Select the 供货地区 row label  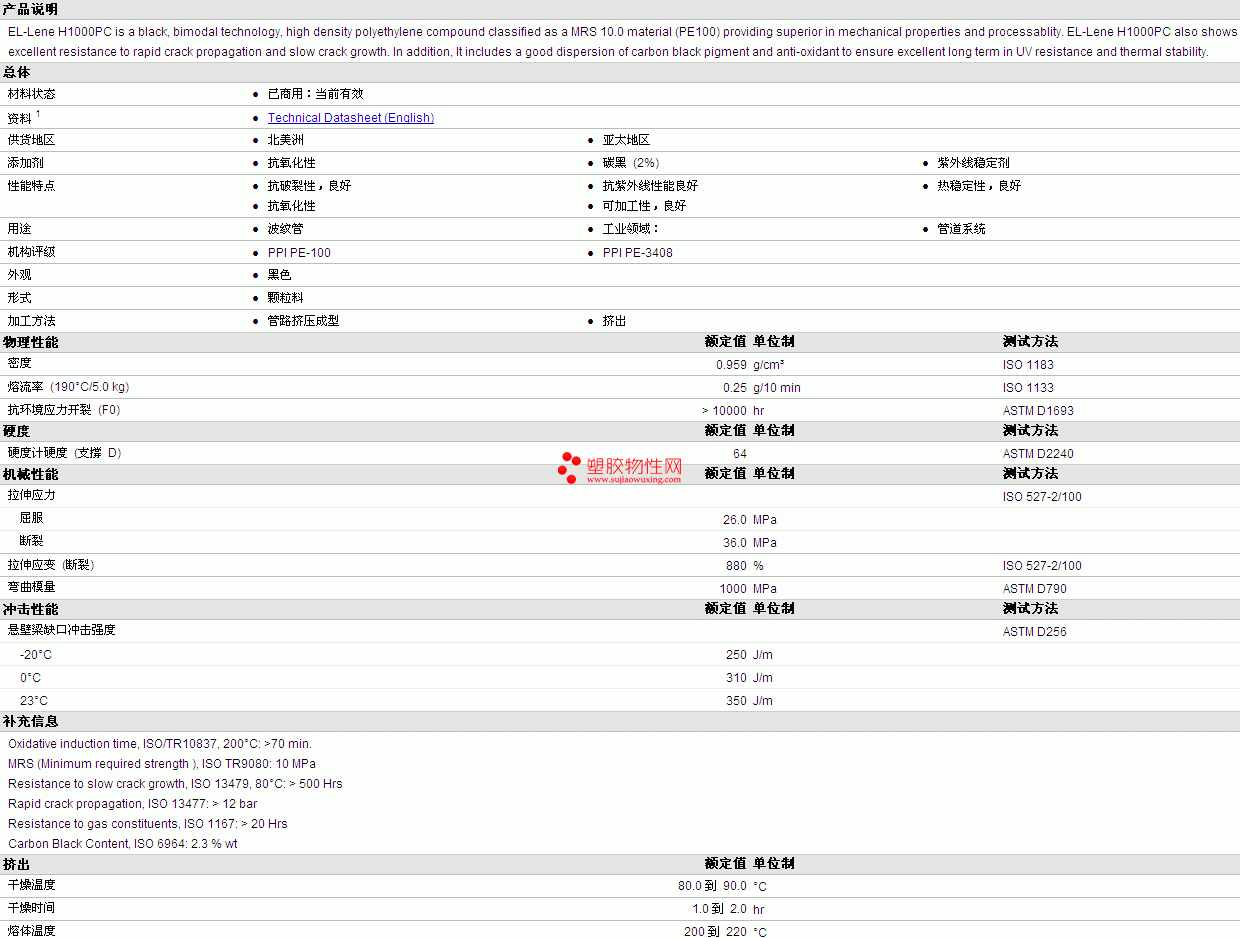(32, 140)
